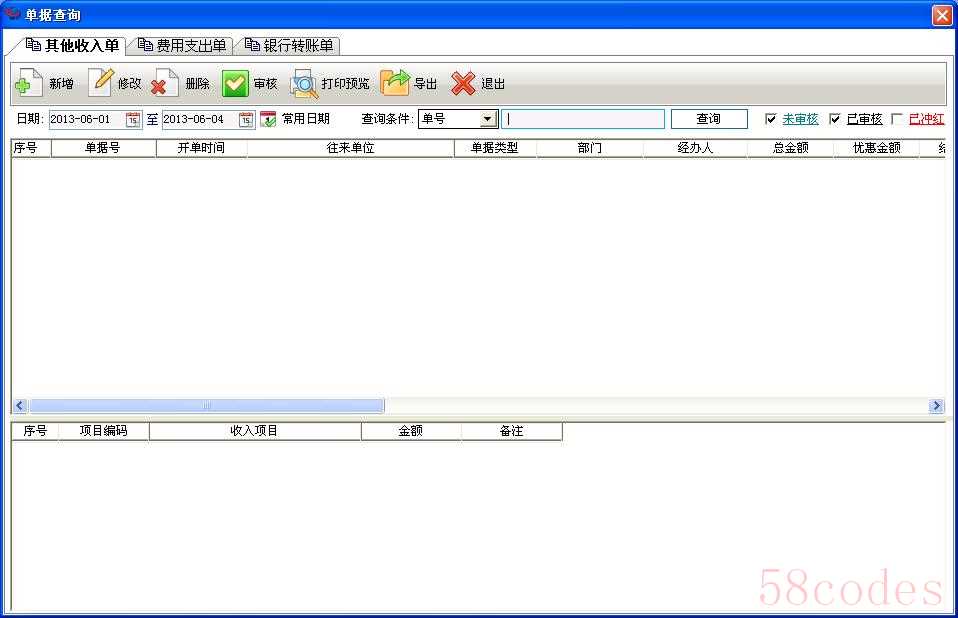Click the 退出 (Exit) red X icon
The width and height of the screenshot is (958, 618).
pos(463,83)
